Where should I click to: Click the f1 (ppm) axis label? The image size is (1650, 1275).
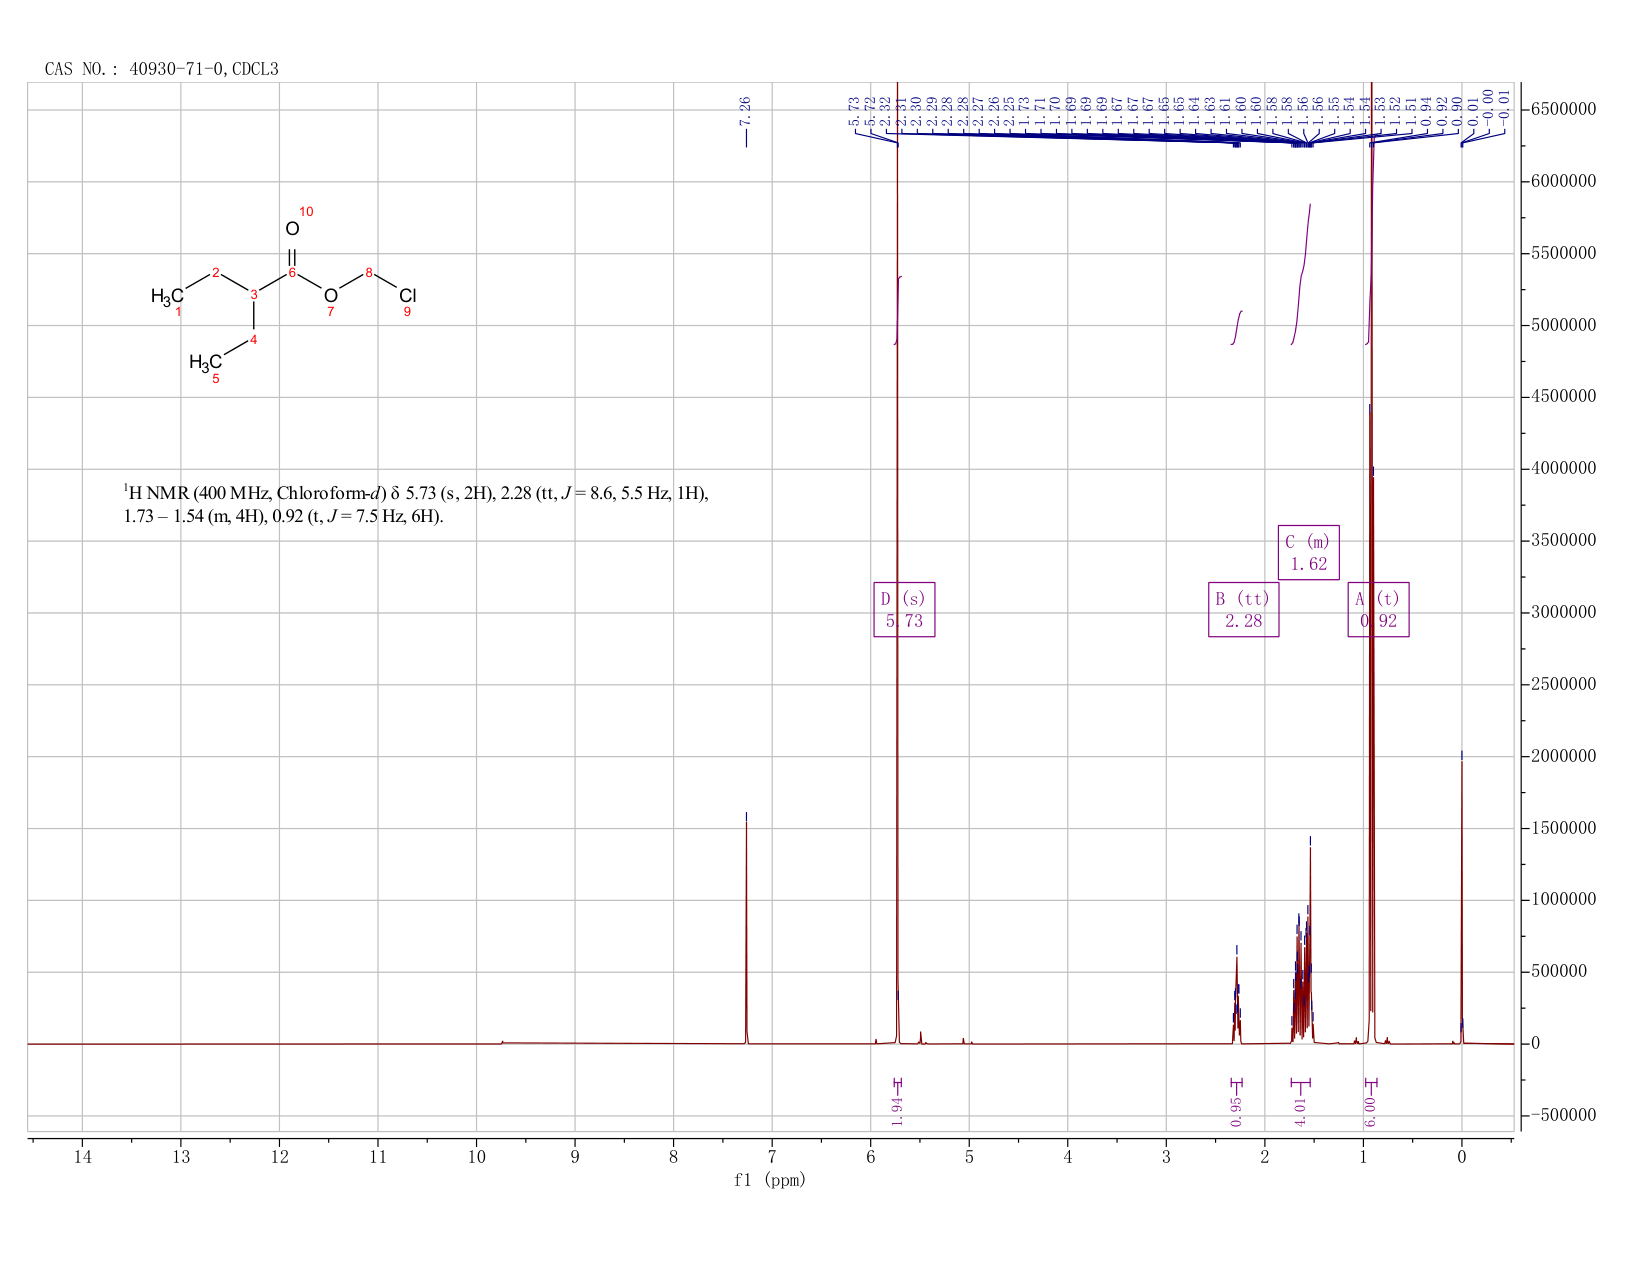point(770,1180)
